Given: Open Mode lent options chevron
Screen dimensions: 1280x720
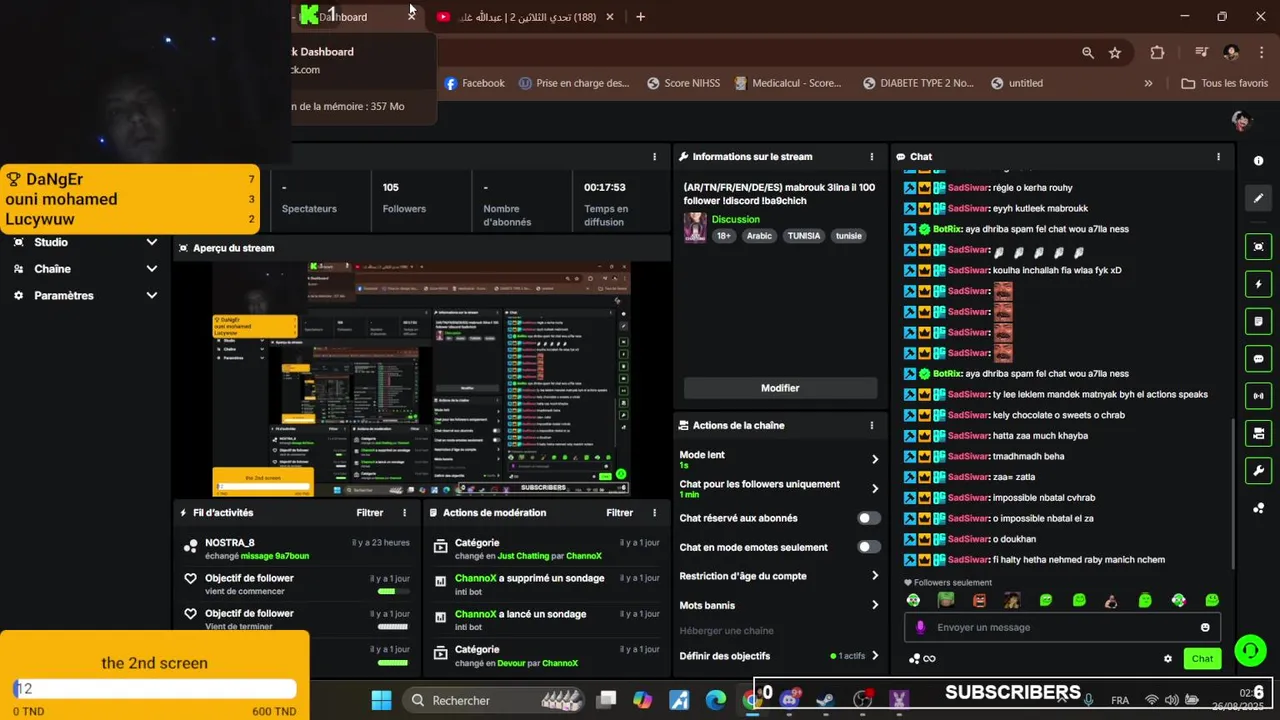Looking at the screenshot, I should [x=874, y=459].
